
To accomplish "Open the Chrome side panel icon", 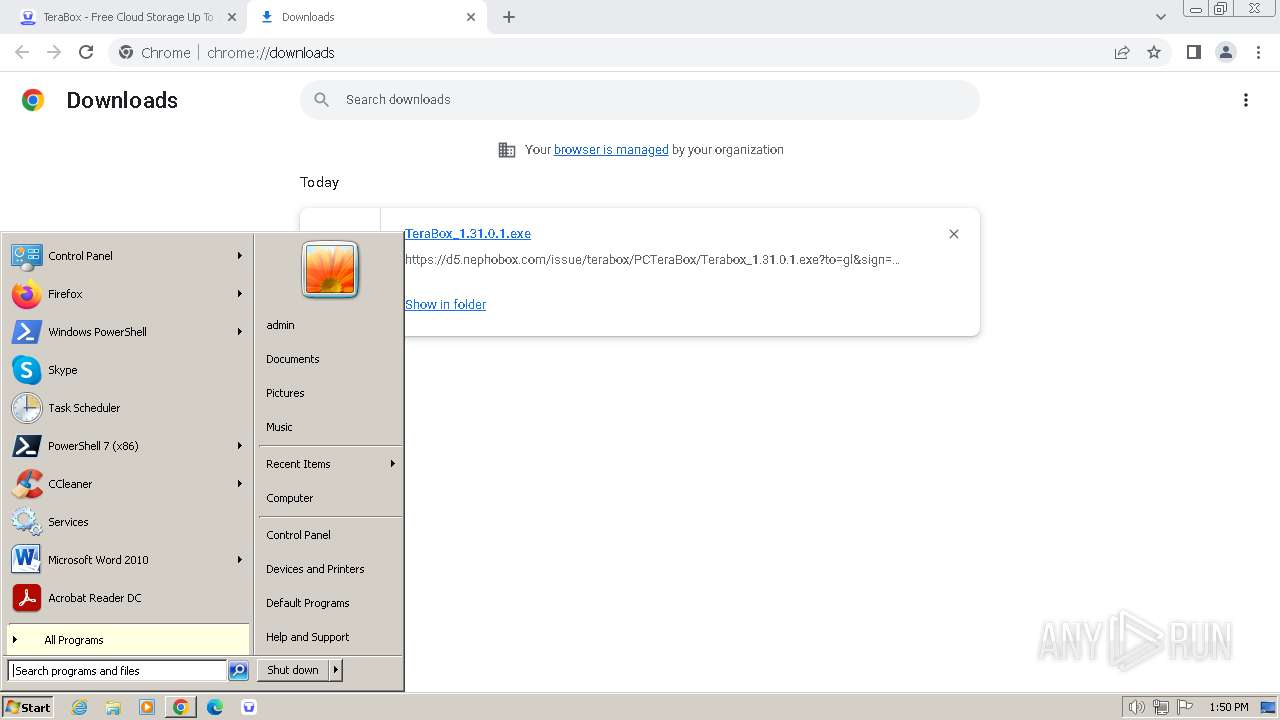I will point(1193,52).
